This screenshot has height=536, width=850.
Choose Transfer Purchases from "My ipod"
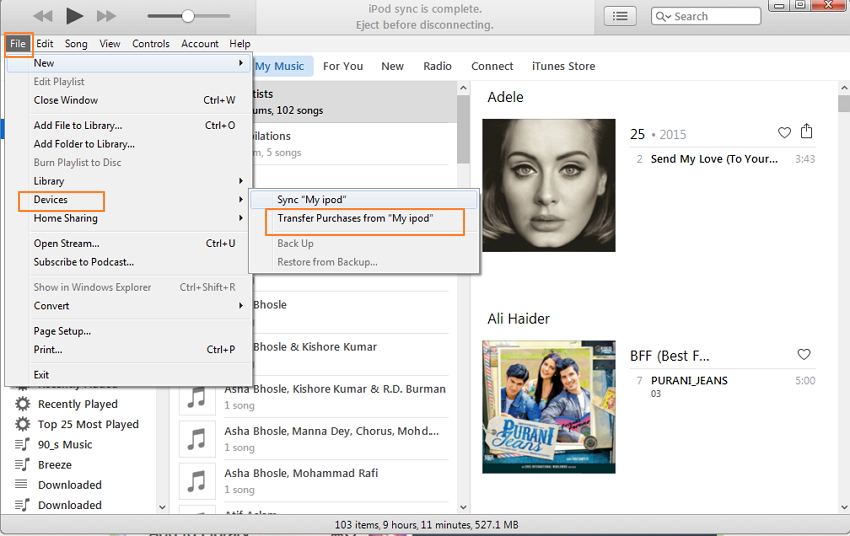pyautogui.click(x=355, y=218)
